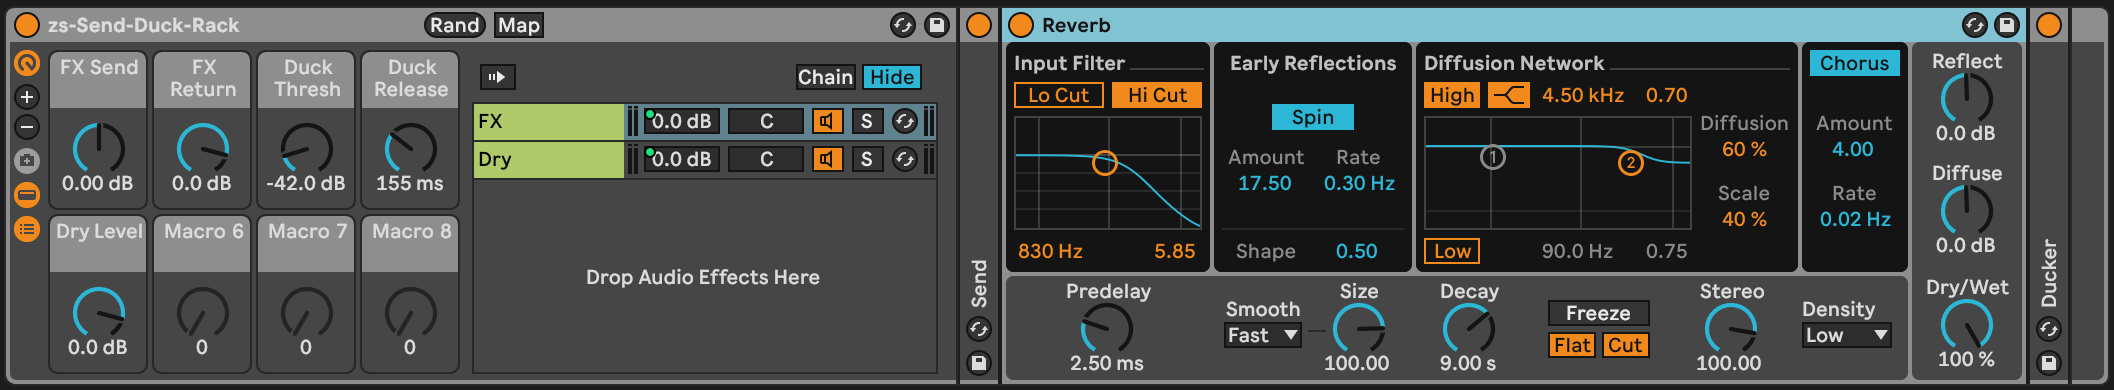Save the zs-Send-Duck-Rack preset
2114x390 pixels.
pyautogui.click(x=937, y=25)
